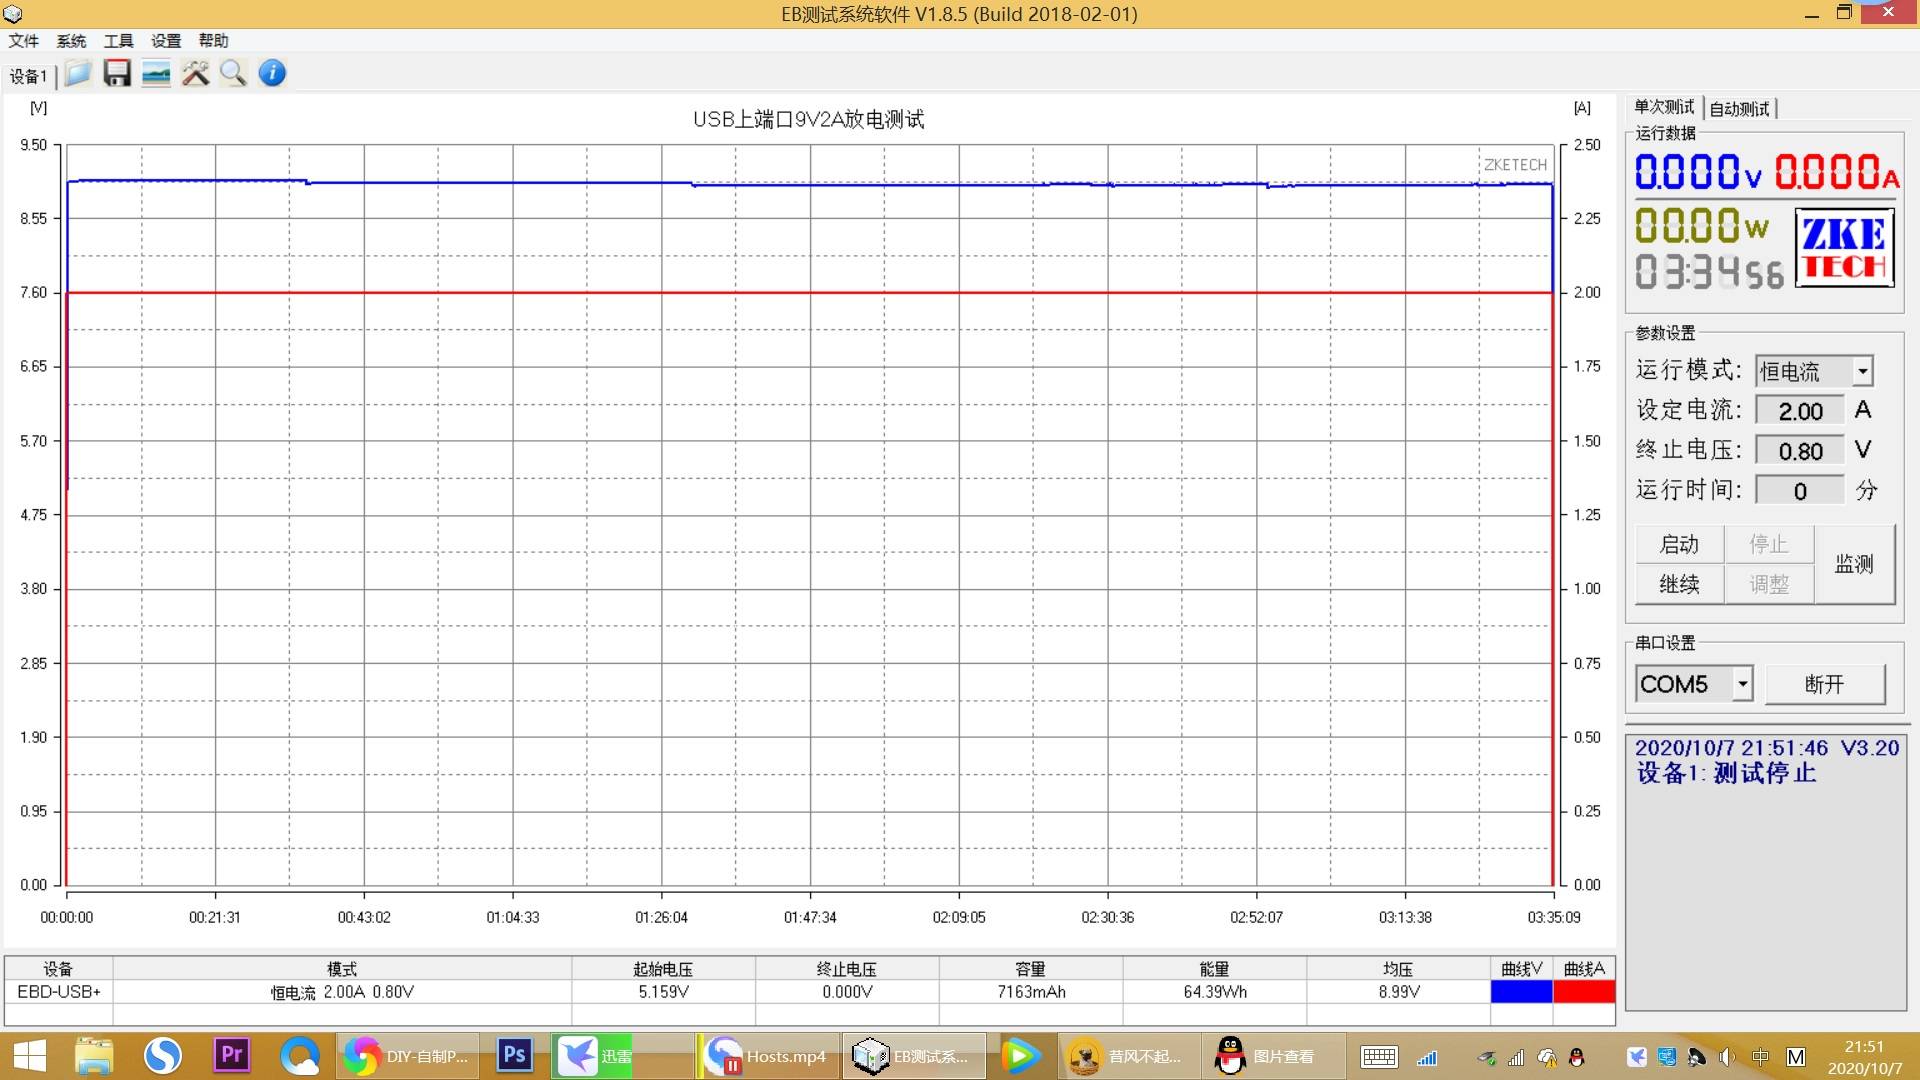The image size is (1920, 1080).
Task: Click the ZKE TECH logo
Action: pyautogui.click(x=1844, y=247)
